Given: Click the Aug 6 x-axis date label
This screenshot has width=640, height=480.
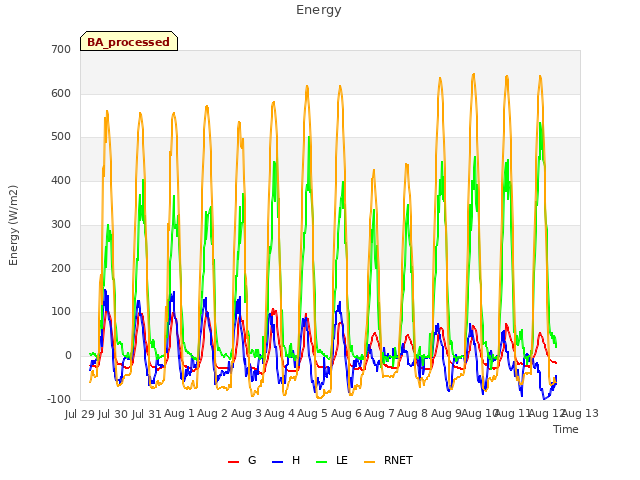Looking at the screenshot, I should click(346, 413).
